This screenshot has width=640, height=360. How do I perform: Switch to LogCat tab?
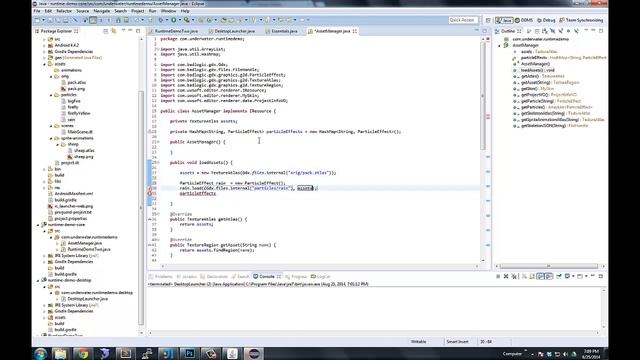point(320,277)
